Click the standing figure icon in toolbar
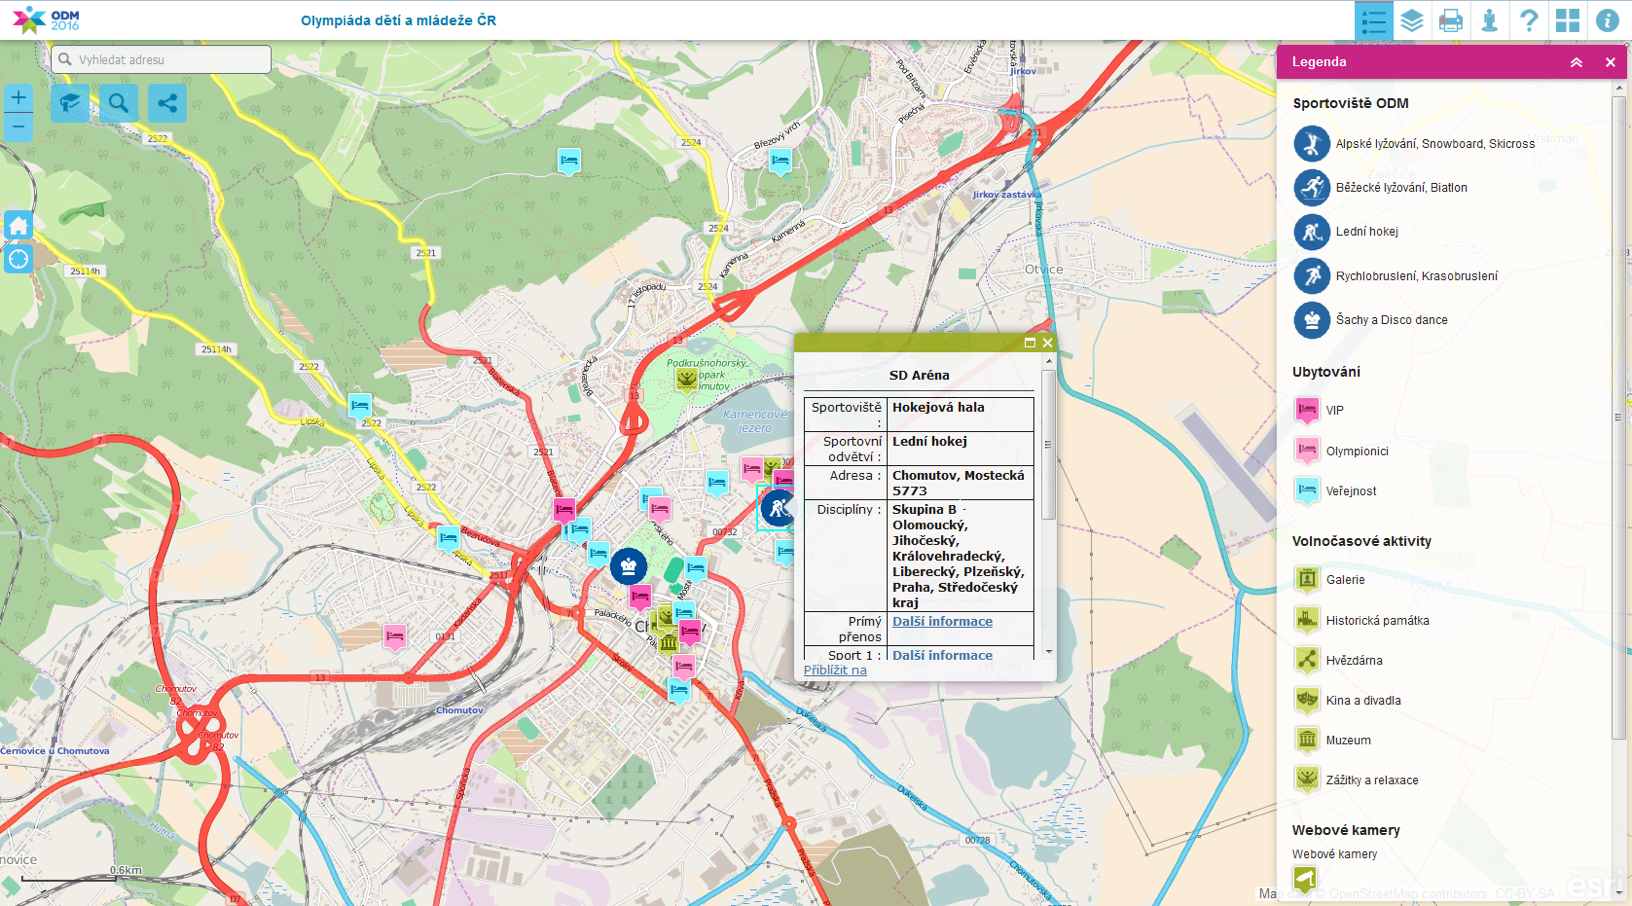 point(1490,20)
